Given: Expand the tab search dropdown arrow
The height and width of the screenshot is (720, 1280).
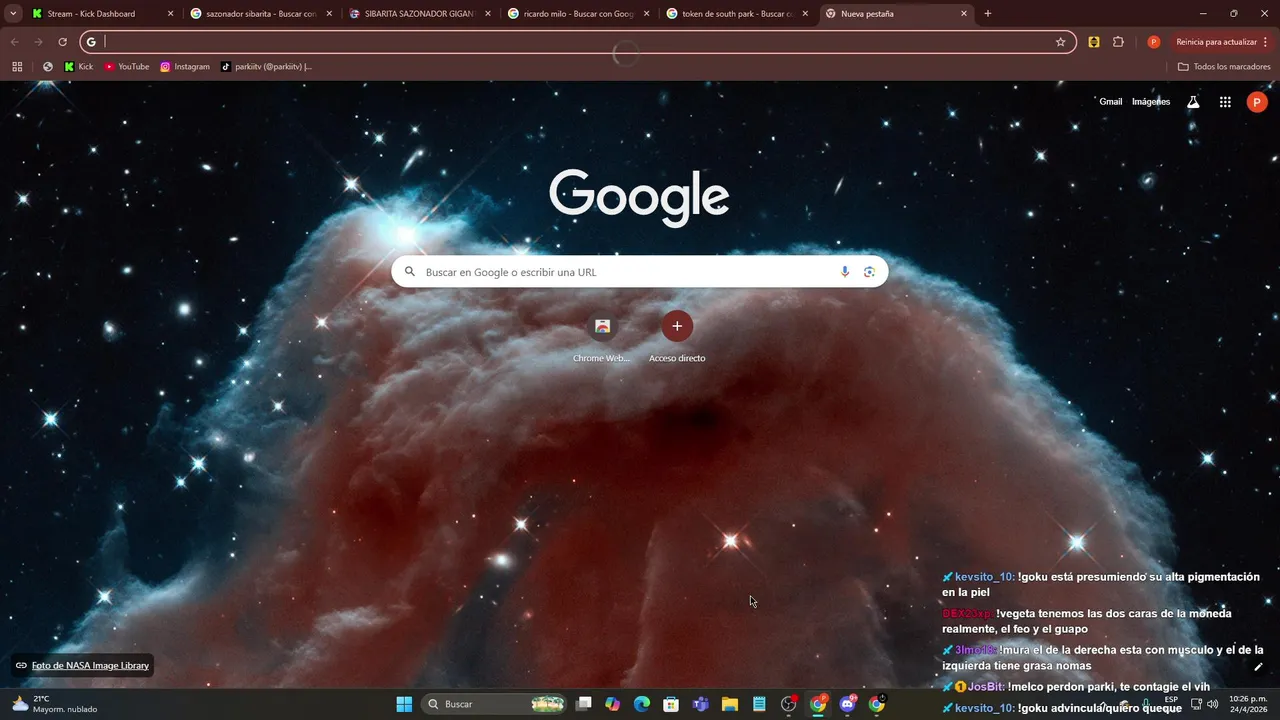Looking at the screenshot, I should (x=13, y=14).
